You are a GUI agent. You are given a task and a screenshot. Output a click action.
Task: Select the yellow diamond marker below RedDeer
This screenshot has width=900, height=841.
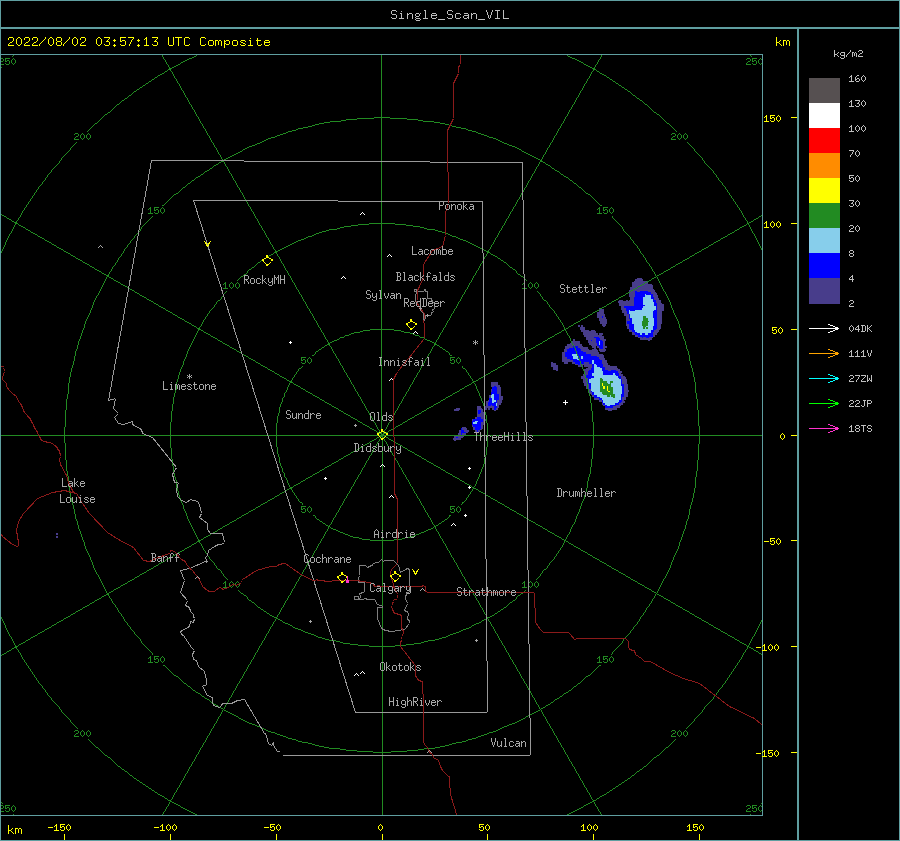(x=411, y=325)
